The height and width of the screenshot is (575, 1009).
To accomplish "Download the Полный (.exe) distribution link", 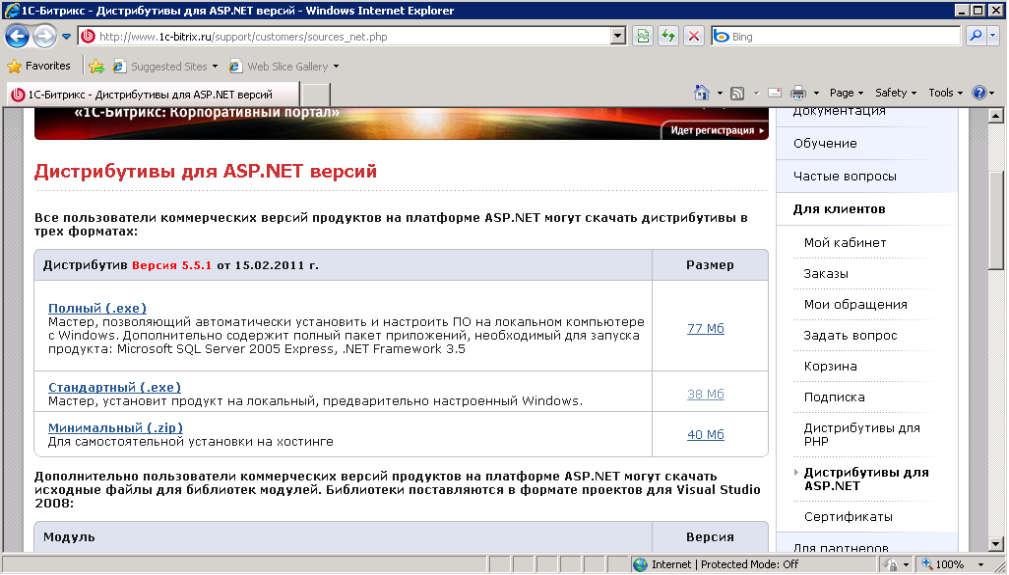I will [x=97, y=308].
